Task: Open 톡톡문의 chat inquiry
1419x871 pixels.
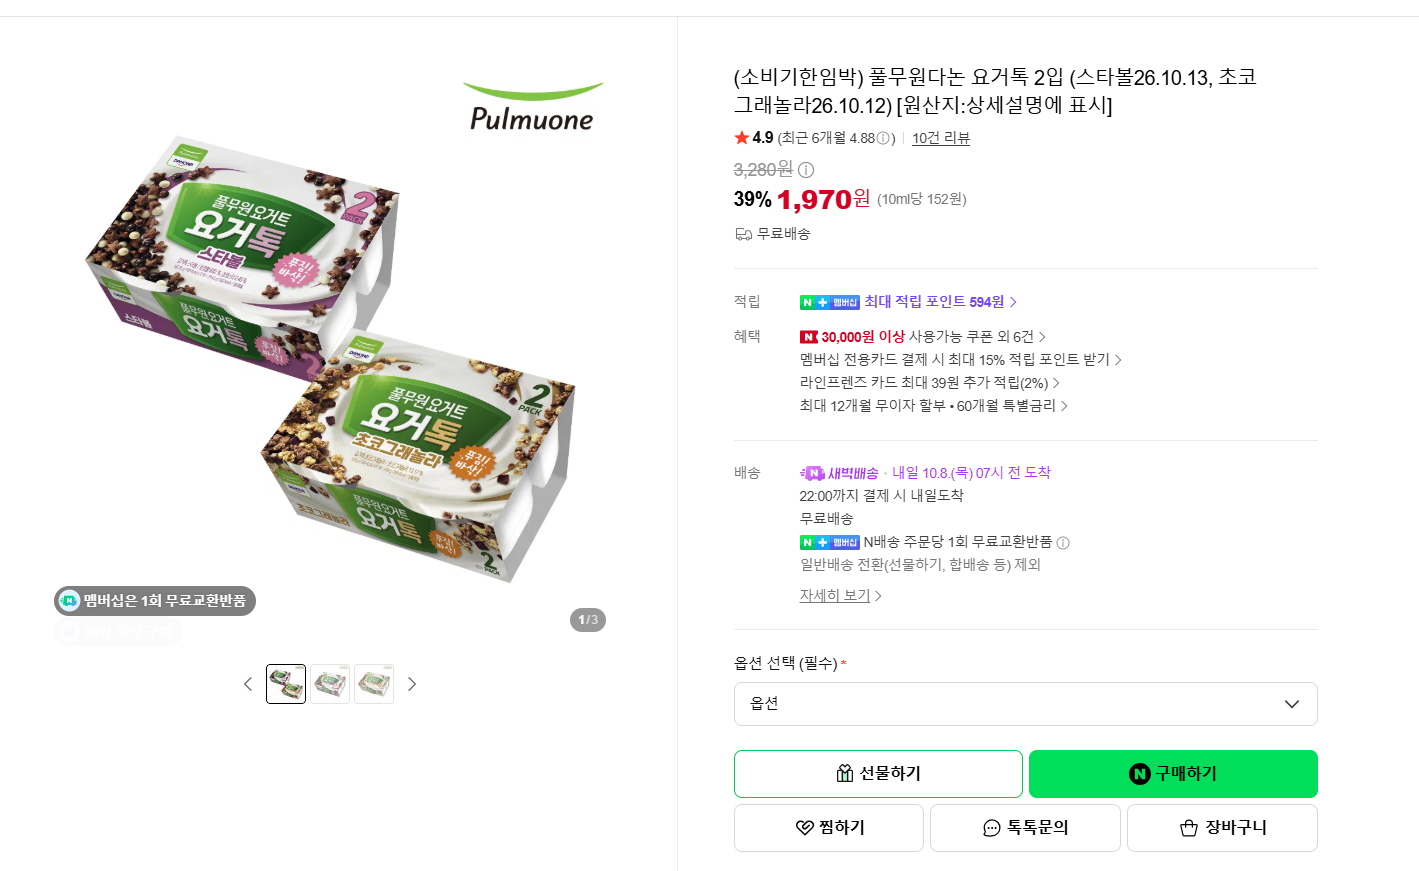Action: point(1025,828)
